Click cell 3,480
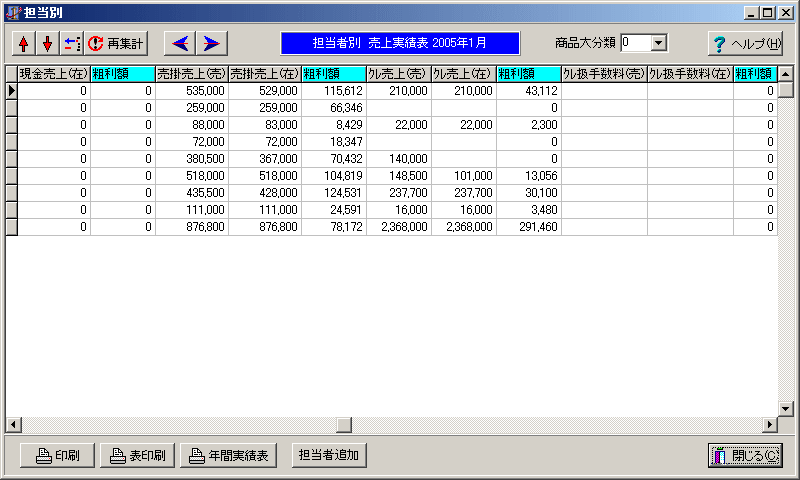This screenshot has width=800, height=480. pos(529,210)
